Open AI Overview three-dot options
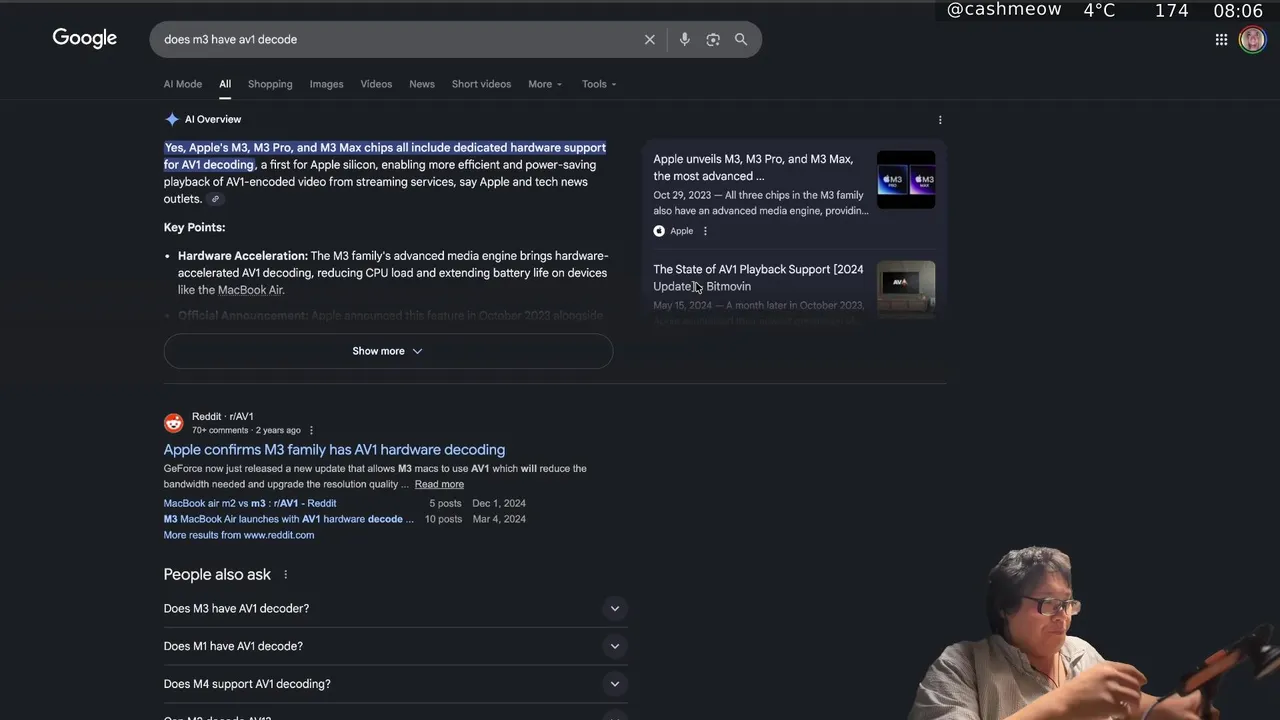Viewport: 1280px width, 720px height. [x=940, y=120]
